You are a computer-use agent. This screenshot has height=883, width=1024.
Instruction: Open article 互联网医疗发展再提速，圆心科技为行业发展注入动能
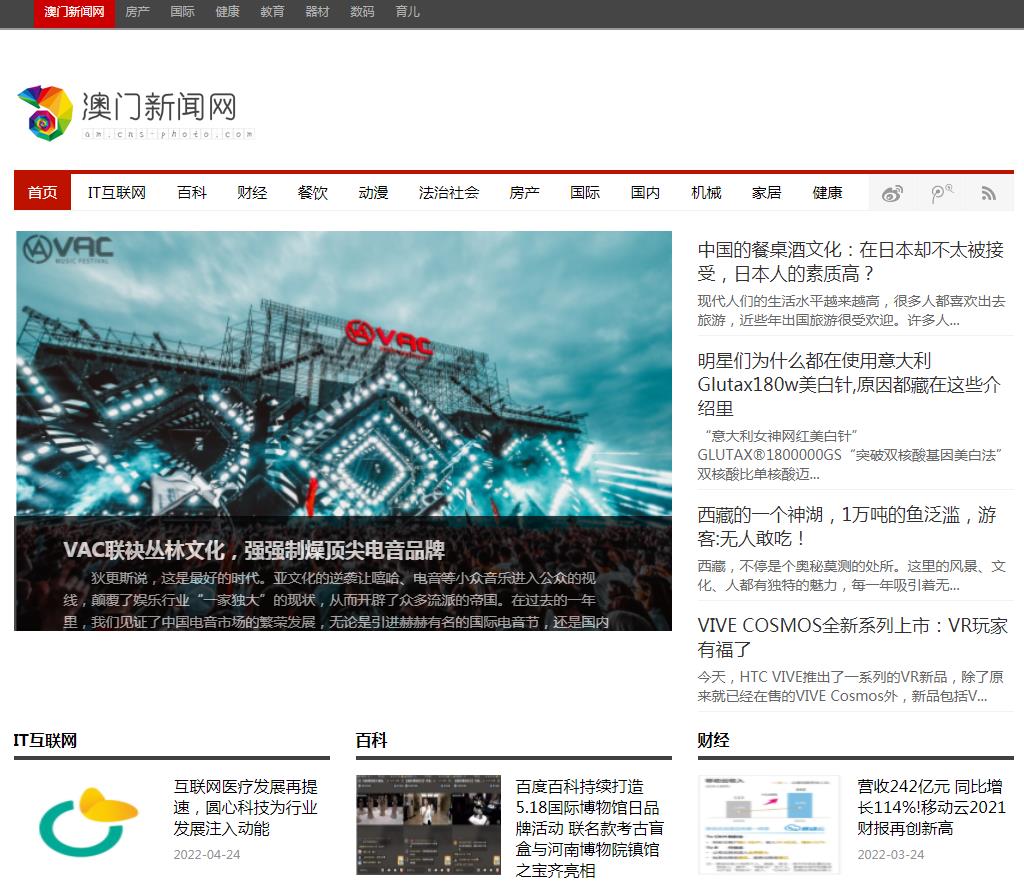(x=246, y=807)
